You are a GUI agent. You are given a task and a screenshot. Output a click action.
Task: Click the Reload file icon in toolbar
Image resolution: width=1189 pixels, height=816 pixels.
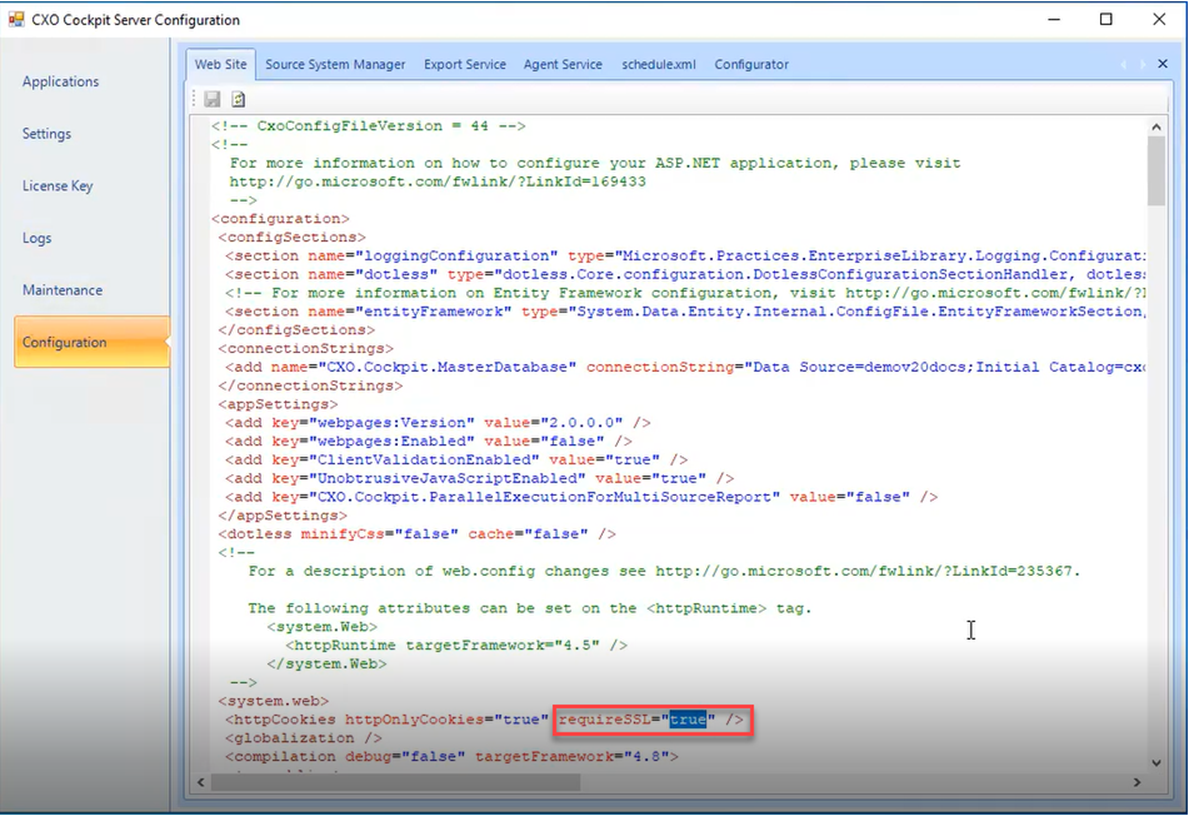(x=238, y=99)
